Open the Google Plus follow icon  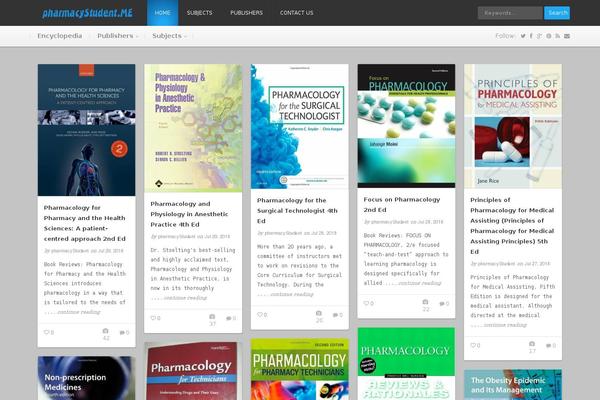tap(540, 36)
